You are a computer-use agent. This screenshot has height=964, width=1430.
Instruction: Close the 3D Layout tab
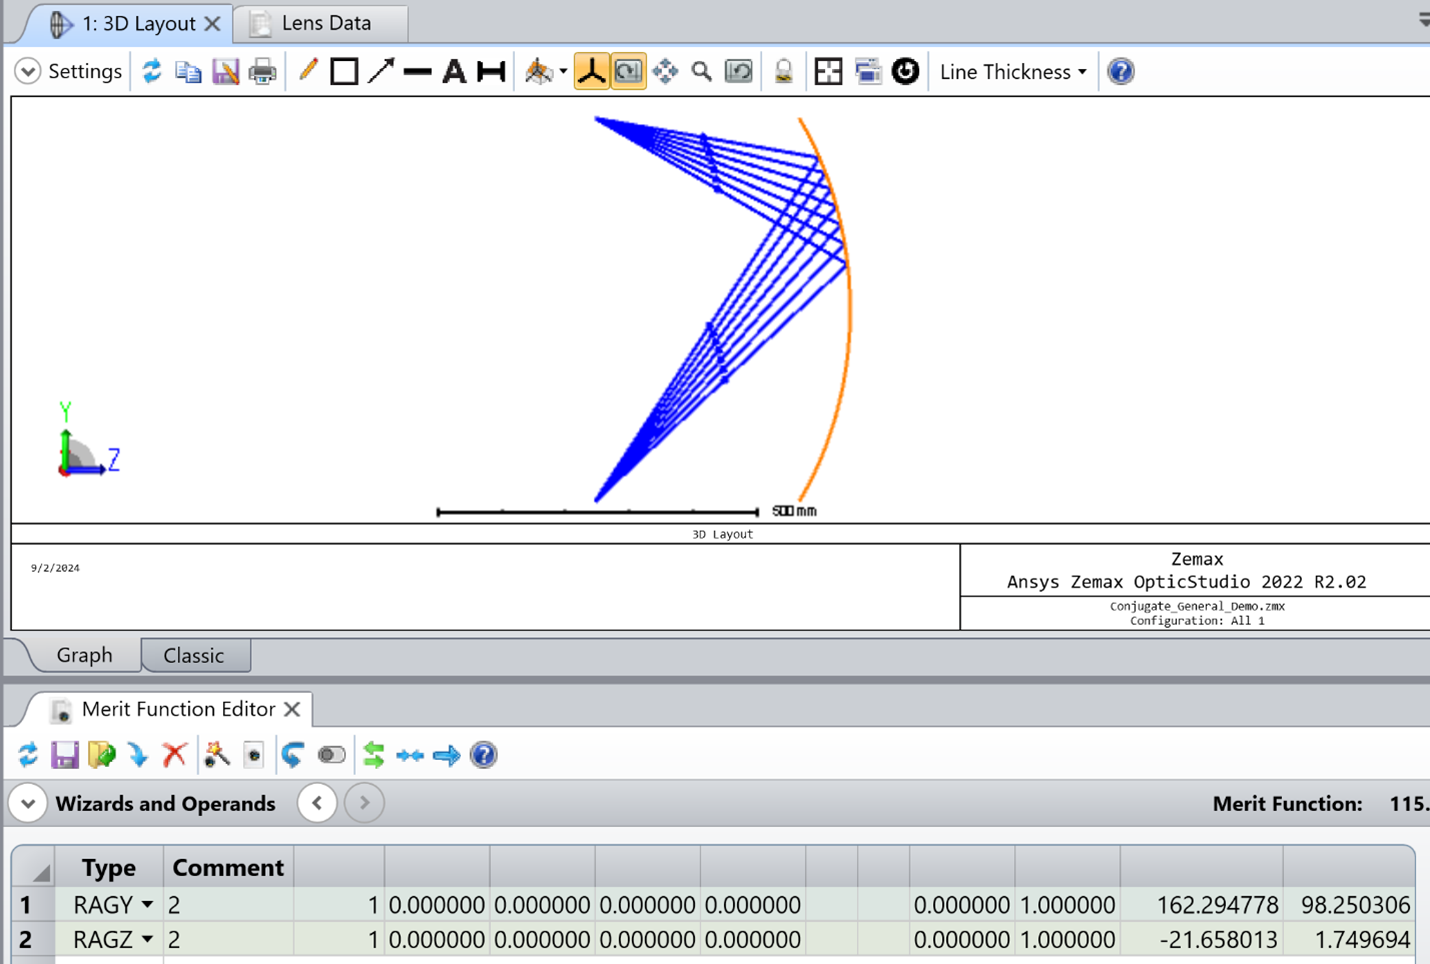(212, 23)
